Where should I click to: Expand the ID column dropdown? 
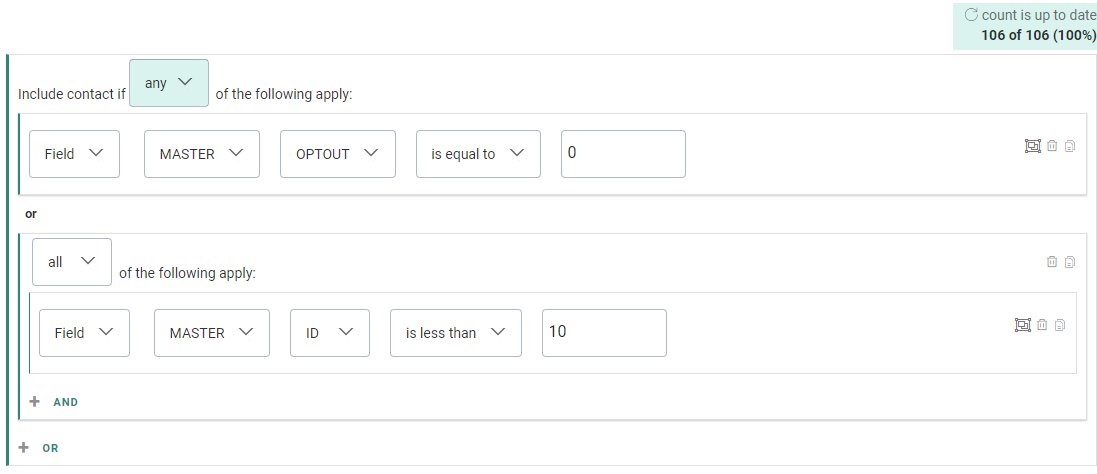(329, 333)
